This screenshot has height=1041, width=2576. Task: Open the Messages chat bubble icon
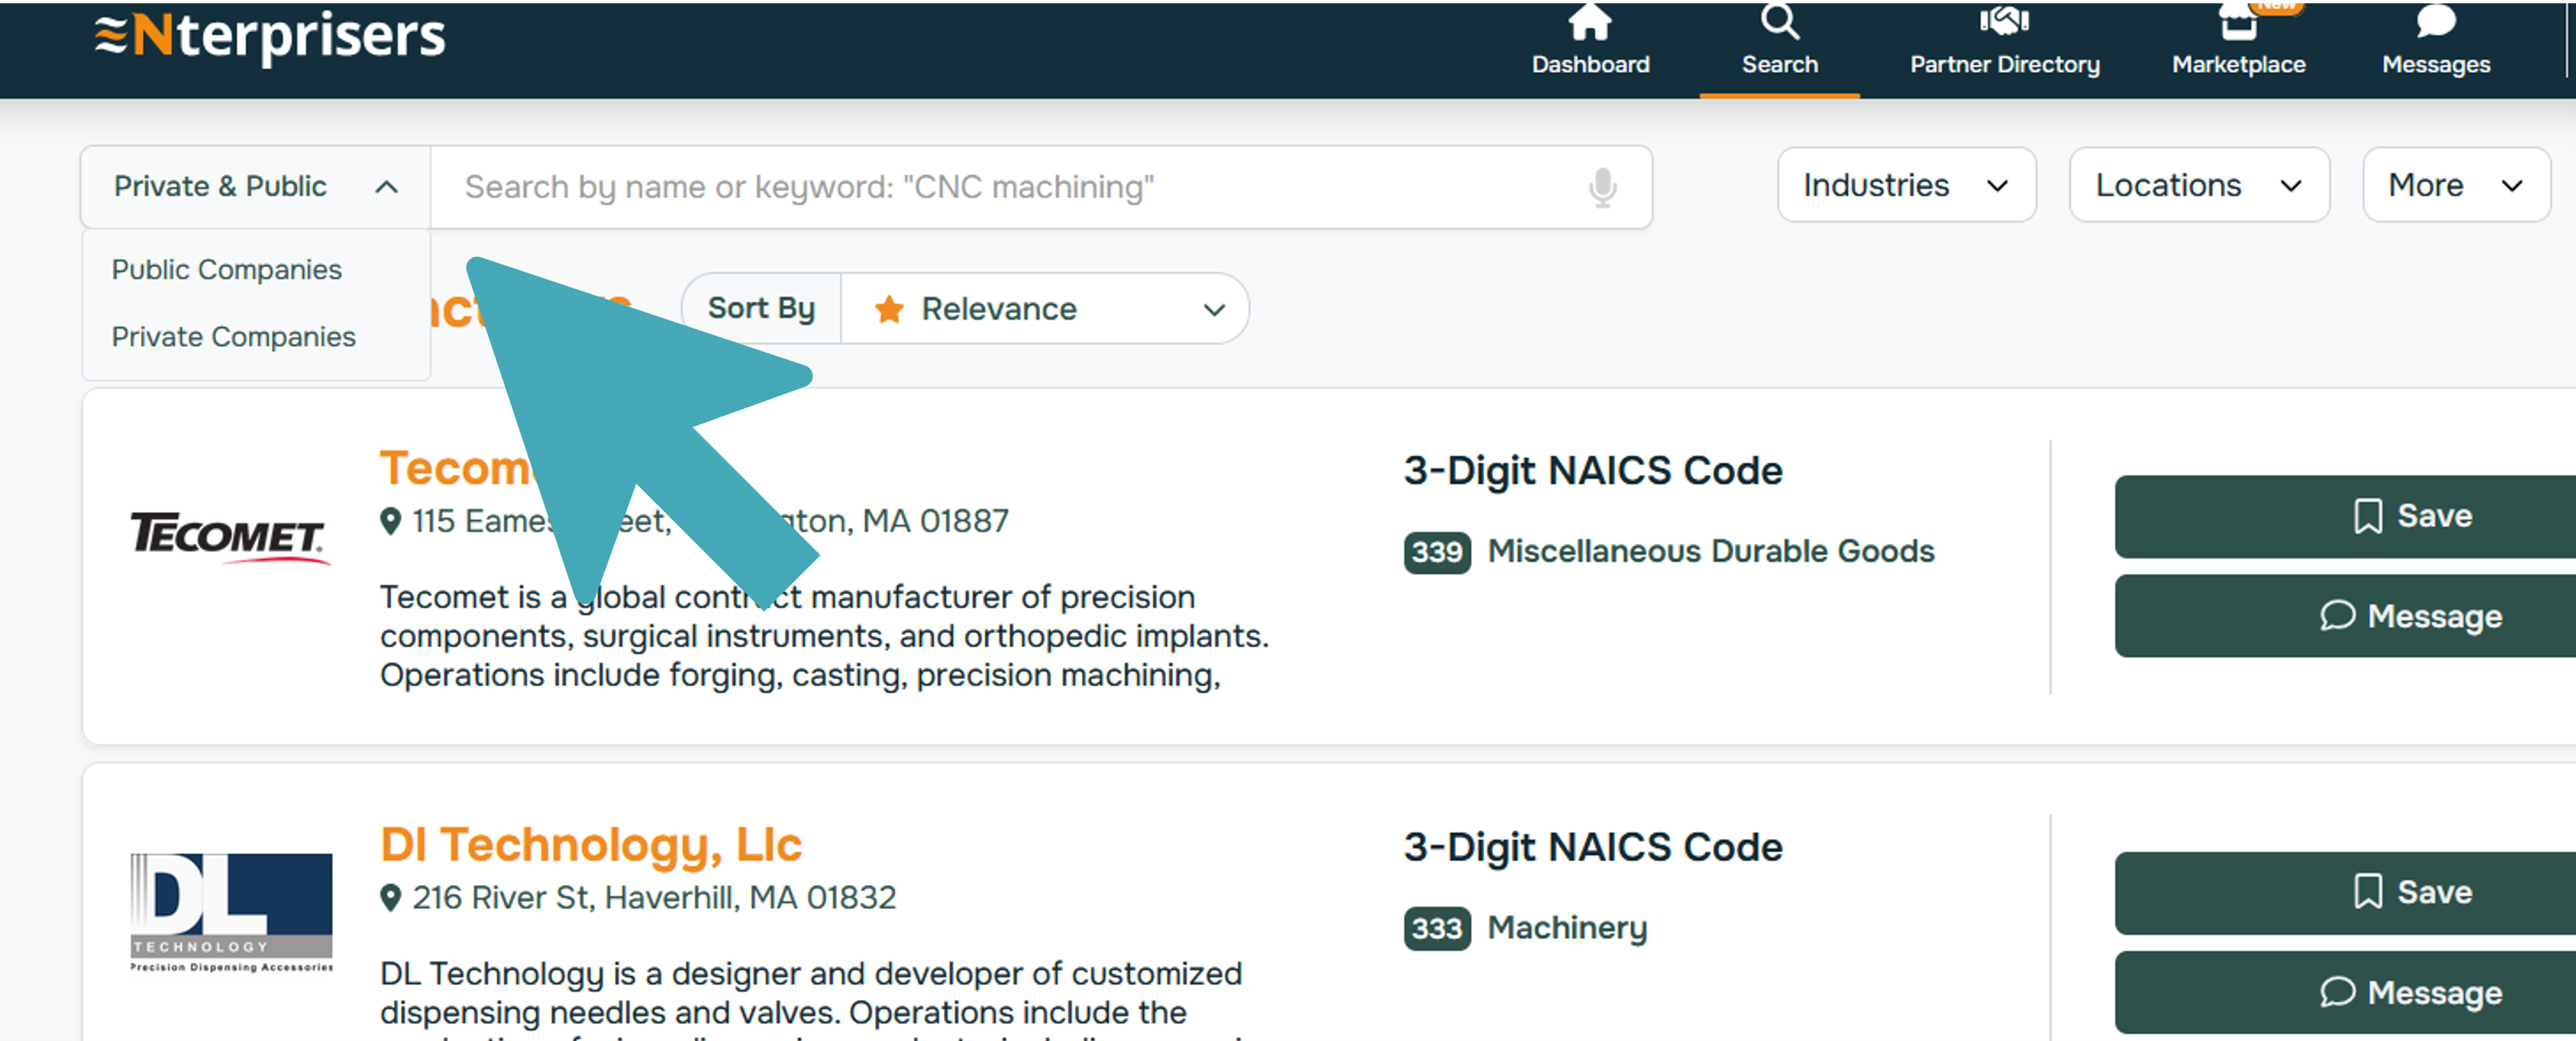click(x=2435, y=21)
